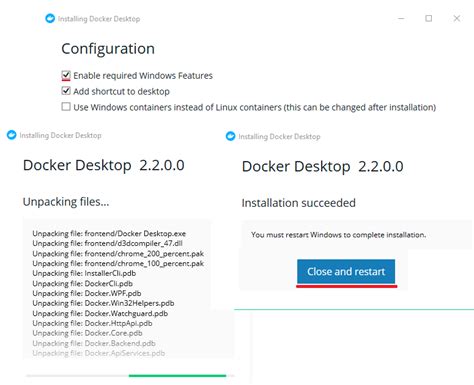Select 'Unpacking file: Docker.WPF.pdb' line
Screen dimensions: 474x385
pyautogui.click(x=87, y=293)
